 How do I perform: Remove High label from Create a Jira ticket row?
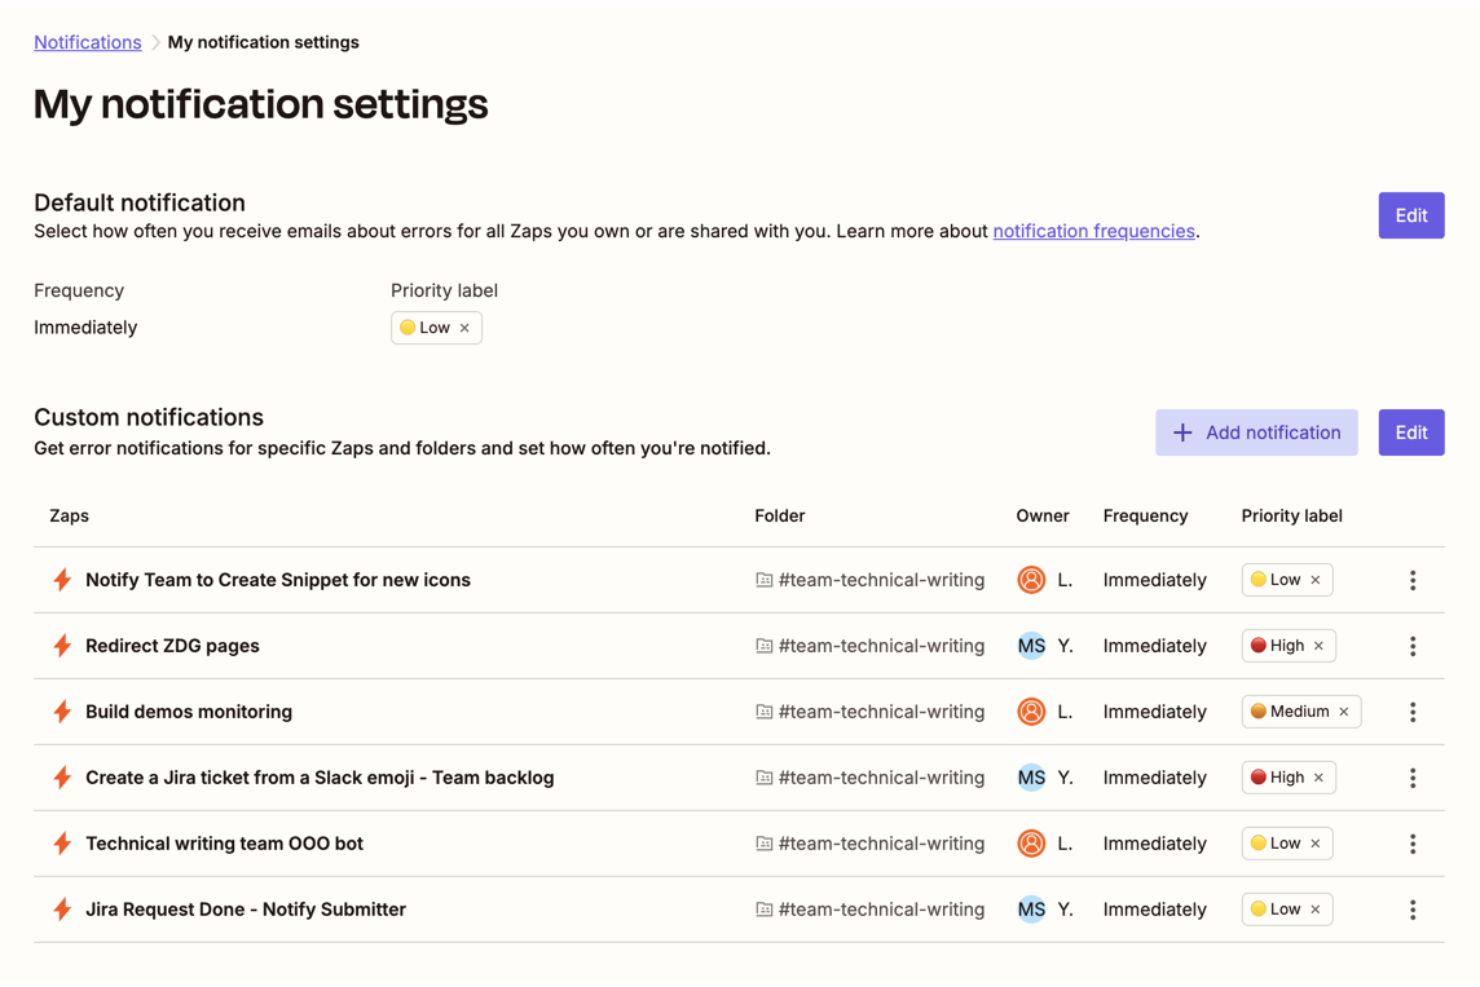1319,778
